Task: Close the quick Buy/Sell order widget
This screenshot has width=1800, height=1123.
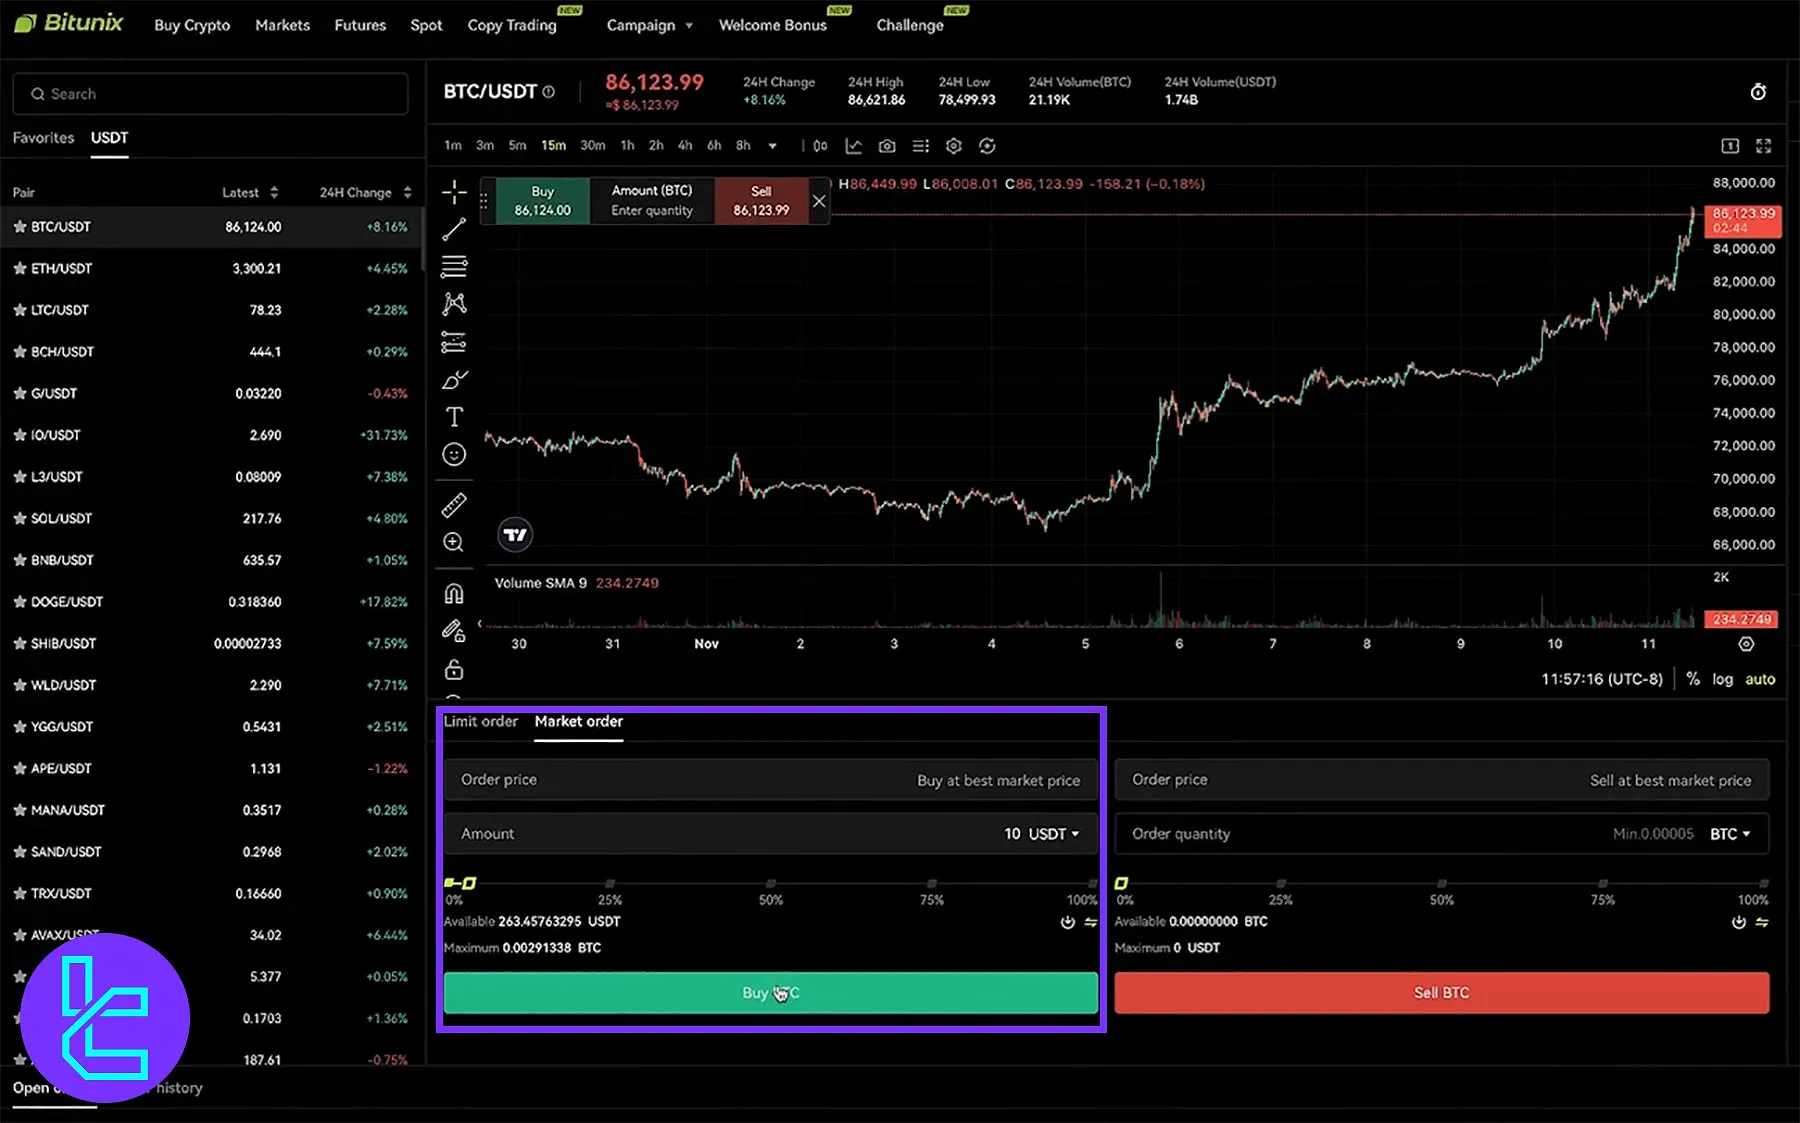Action: point(819,201)
